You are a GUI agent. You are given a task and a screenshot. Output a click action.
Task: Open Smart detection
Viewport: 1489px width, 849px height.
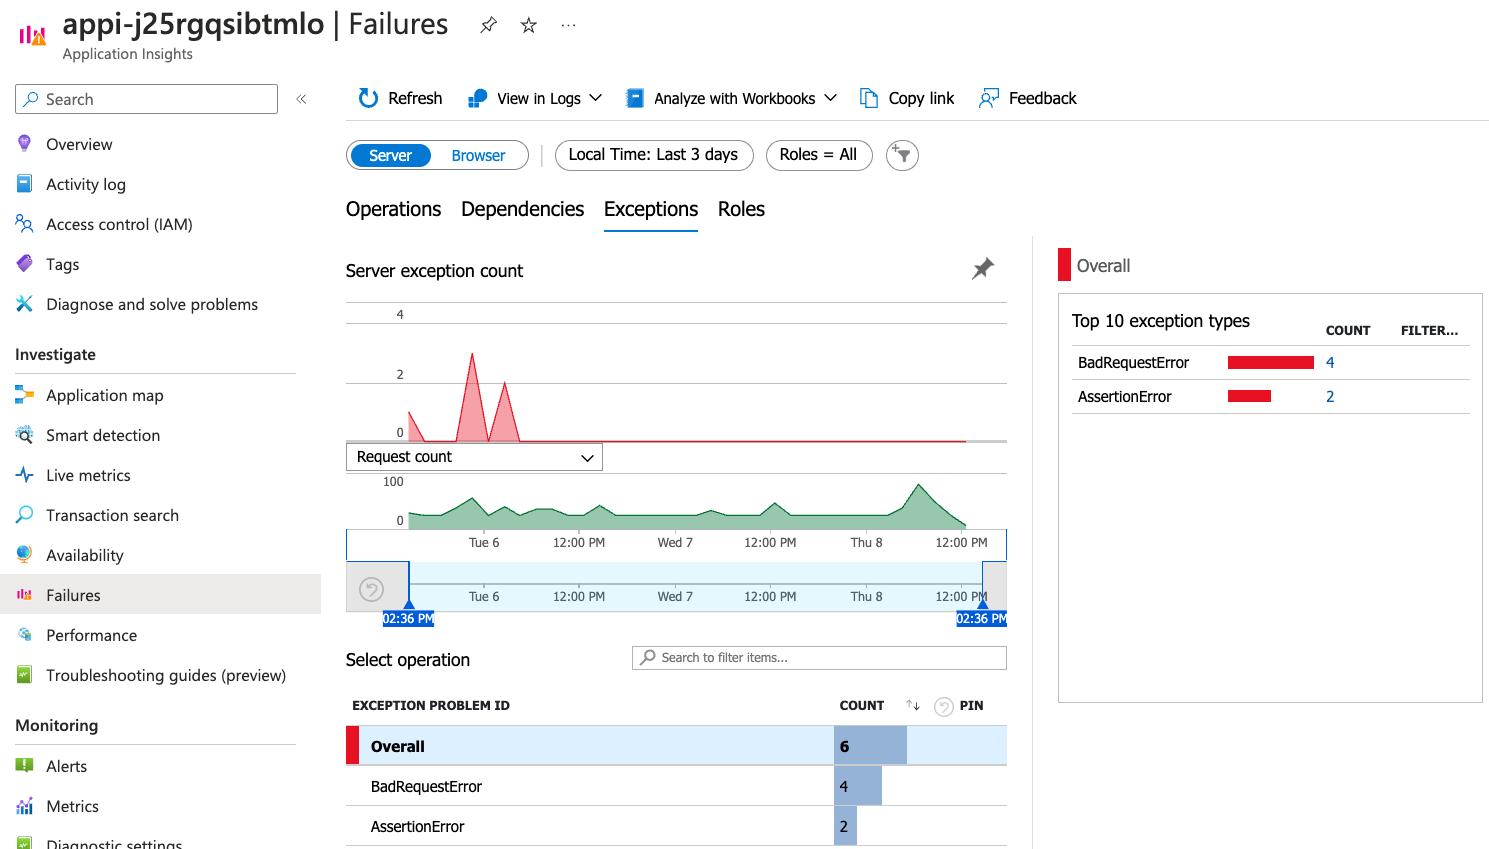(103, 435)
